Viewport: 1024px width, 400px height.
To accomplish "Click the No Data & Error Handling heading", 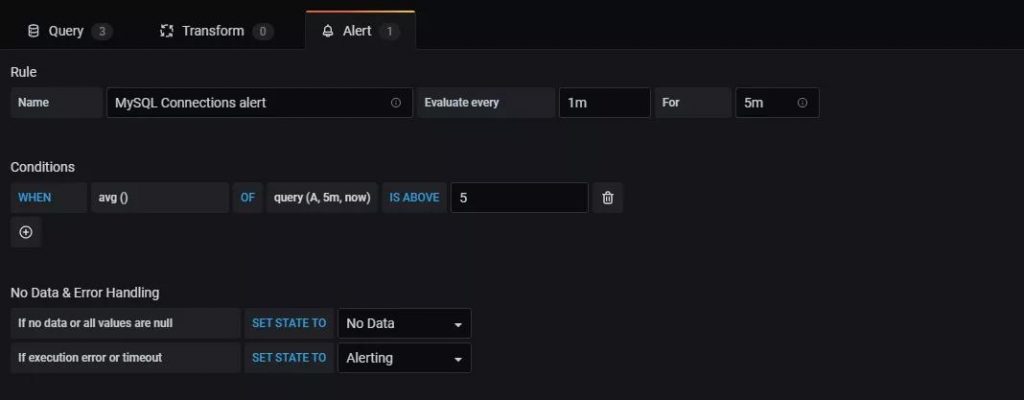I will tap(85, 293).
